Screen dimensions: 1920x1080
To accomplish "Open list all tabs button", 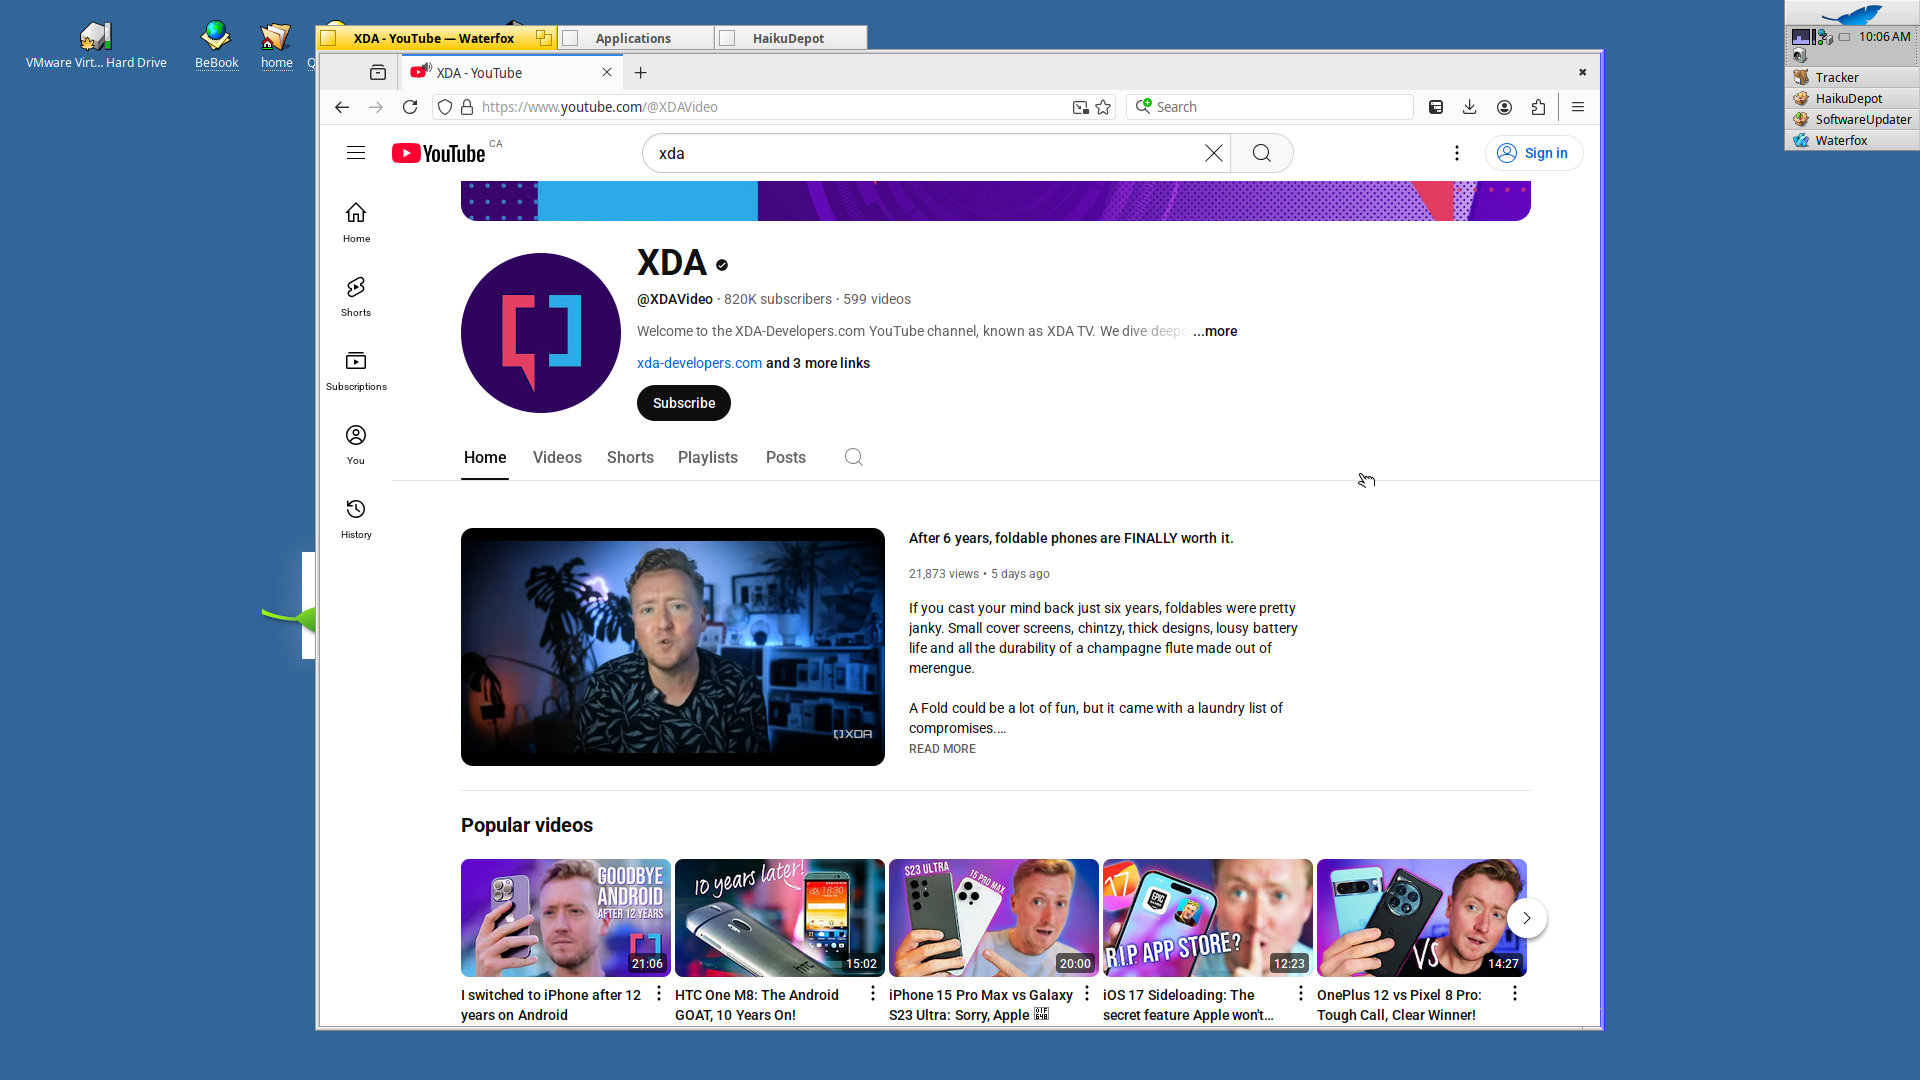I will (378, 73).
